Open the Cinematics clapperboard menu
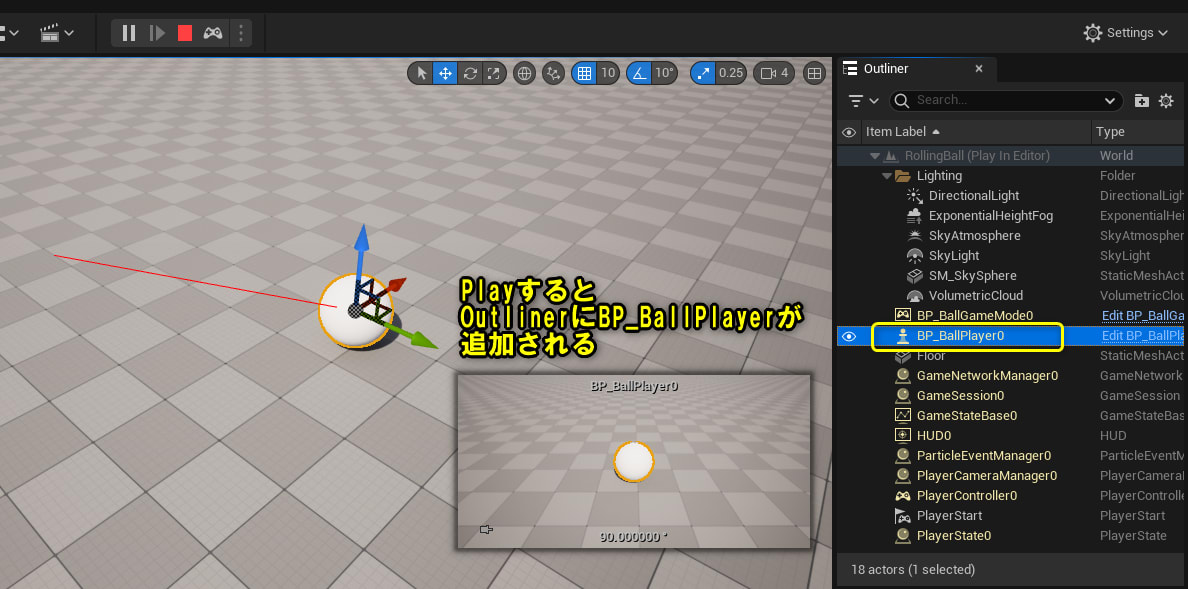Viewport: 1188px width, 589px height. (48, 32)
